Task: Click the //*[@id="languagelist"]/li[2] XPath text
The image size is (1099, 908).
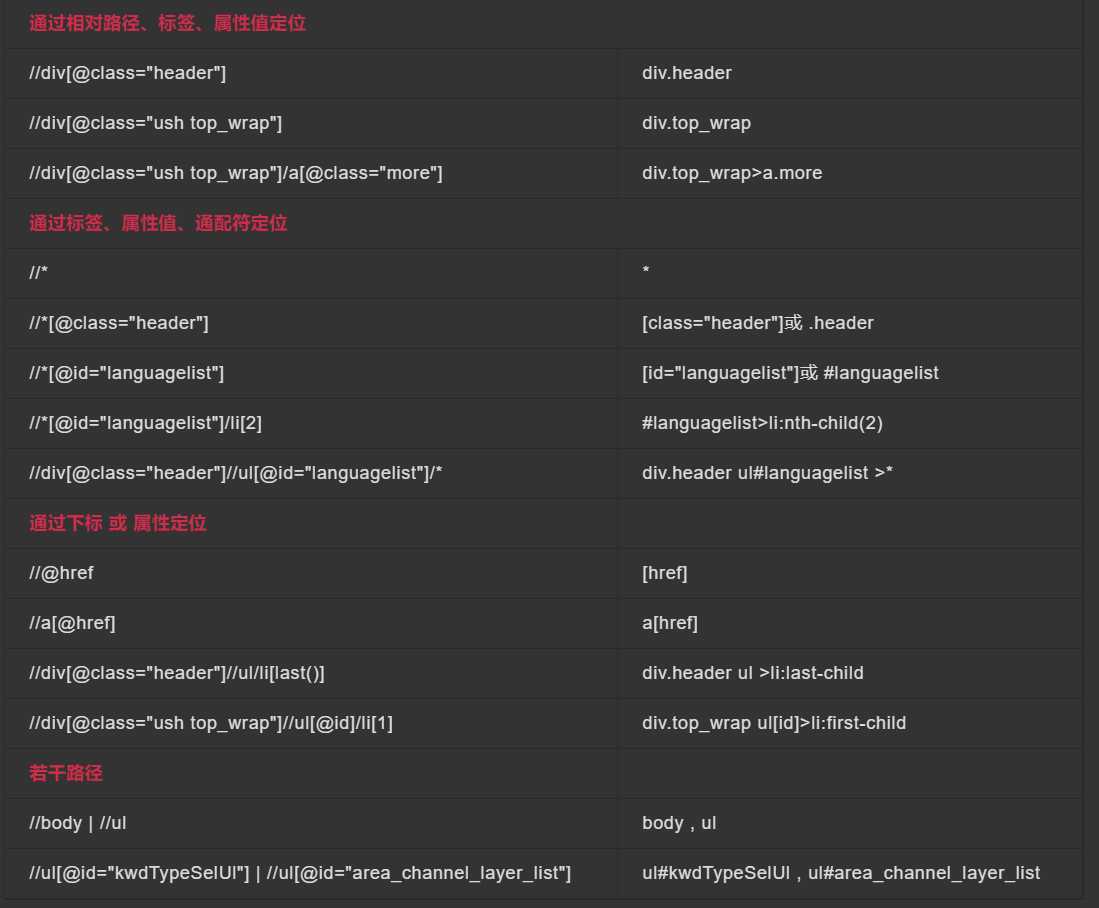Action: tap(145, 423)
